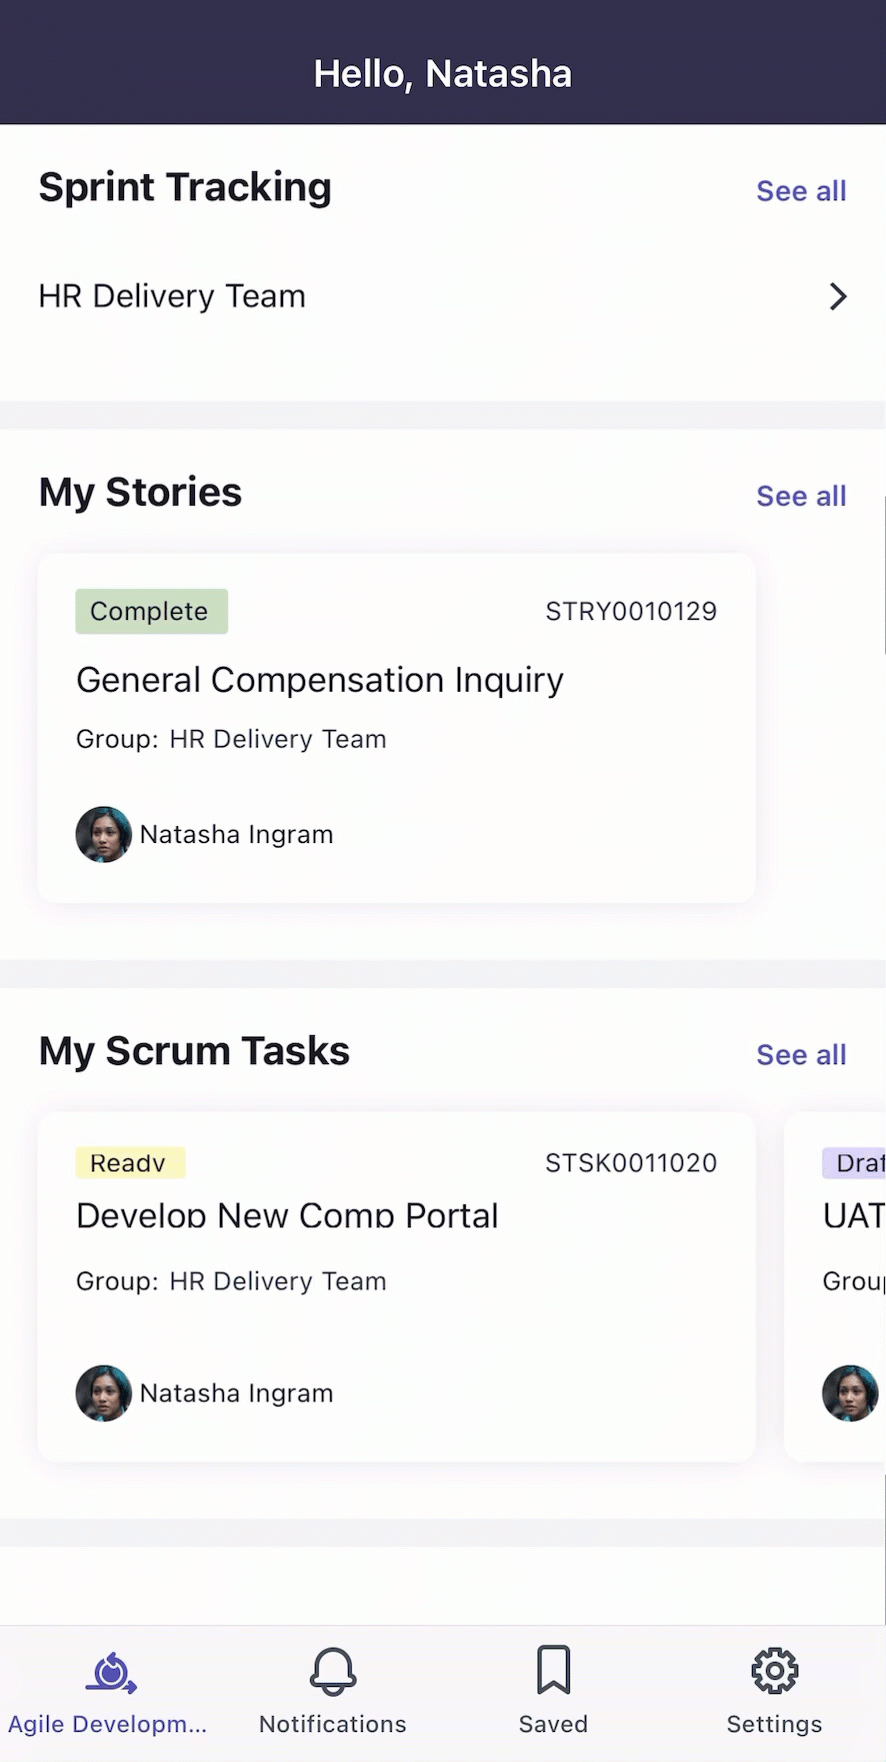Tap Group: HR Delivery Team in story card

click(231, 739)
